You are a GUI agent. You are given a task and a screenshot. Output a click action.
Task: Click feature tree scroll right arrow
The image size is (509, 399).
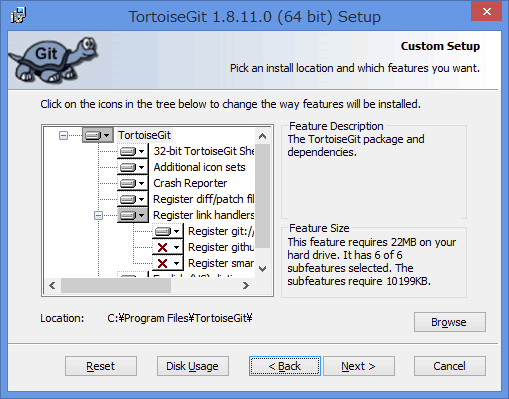coord(246,286)
